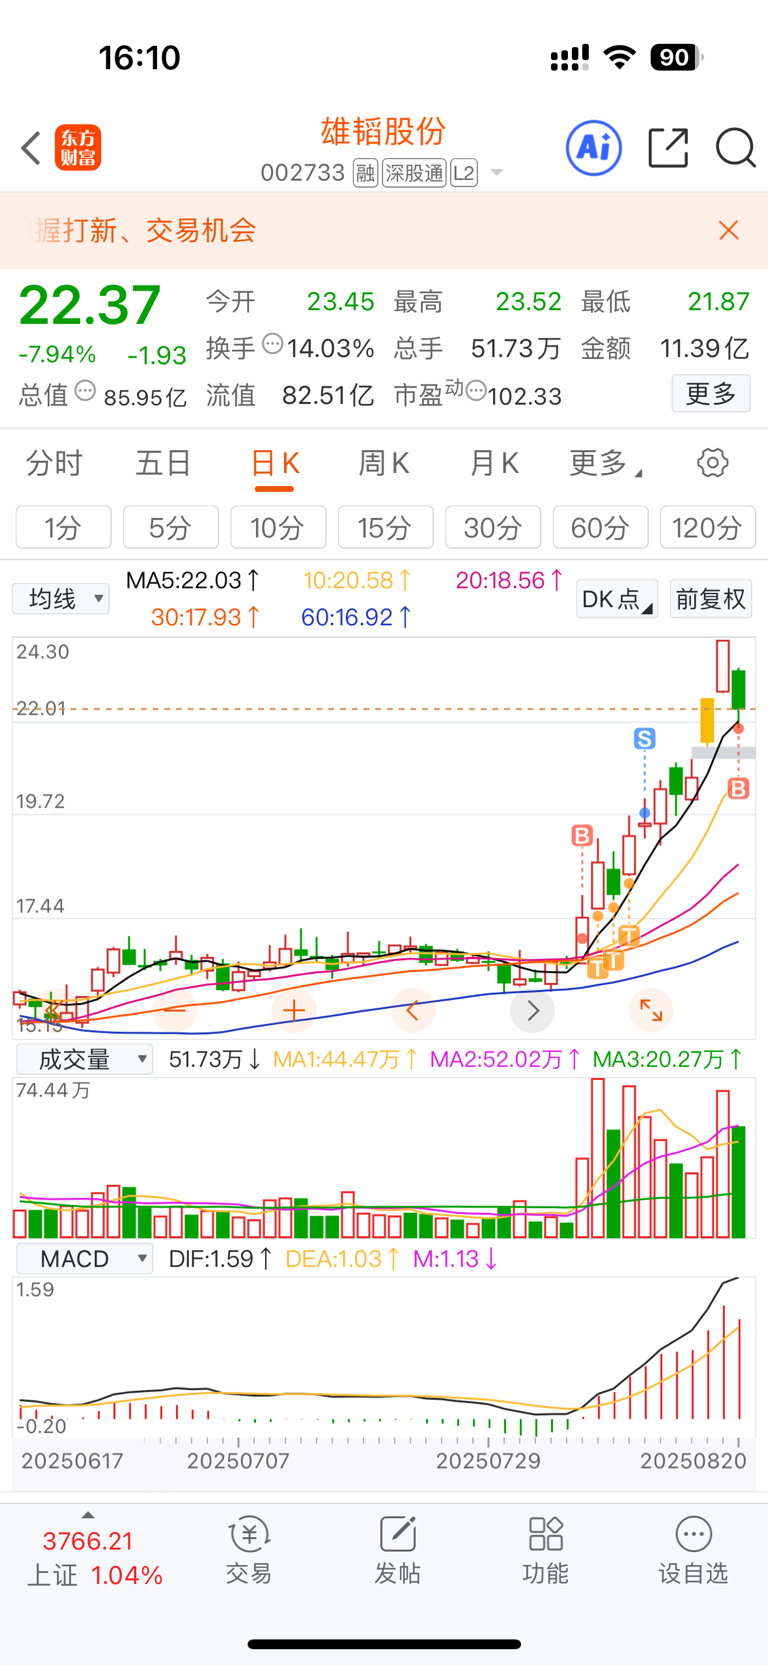Tap the B marker at chart's right edge
769x1665 pixels.
(738, 789)
